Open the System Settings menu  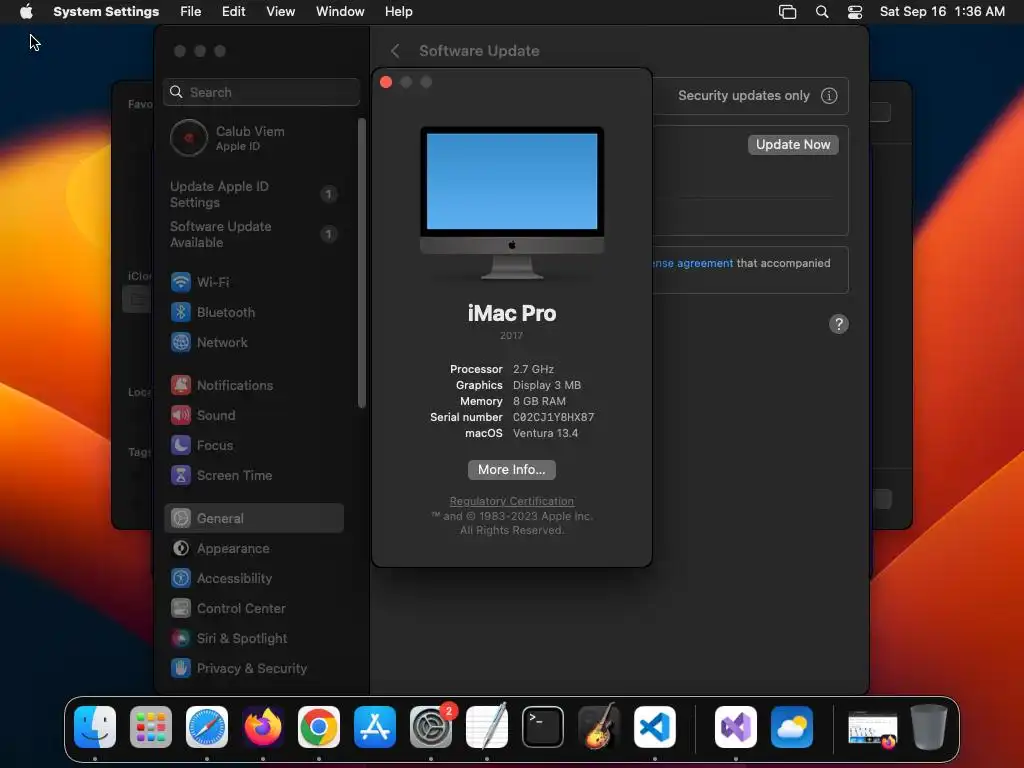coord(106,12)
